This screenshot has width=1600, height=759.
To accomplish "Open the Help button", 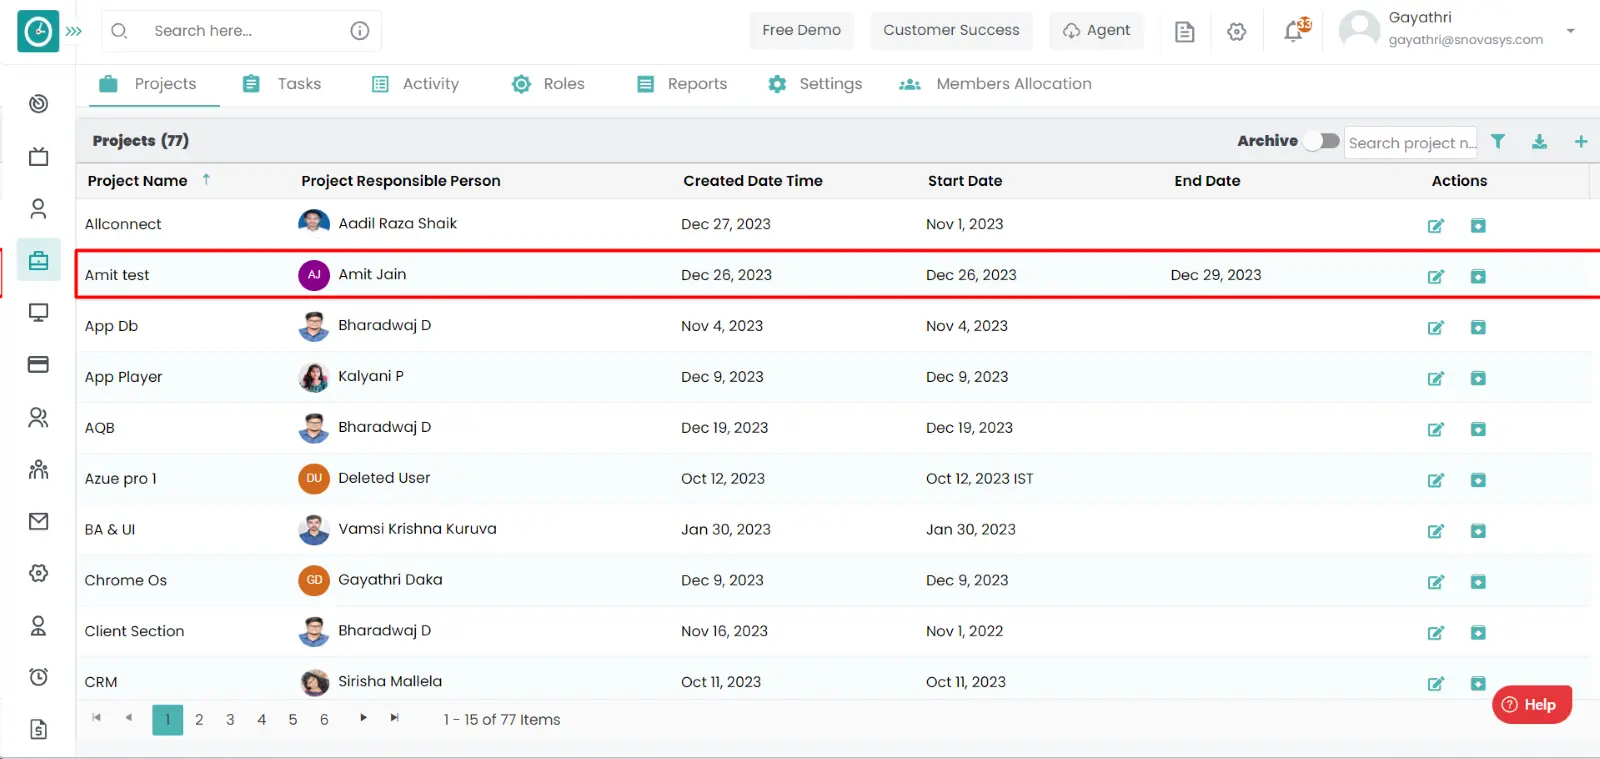I will pyautogui.click(x=1531, y=704).
